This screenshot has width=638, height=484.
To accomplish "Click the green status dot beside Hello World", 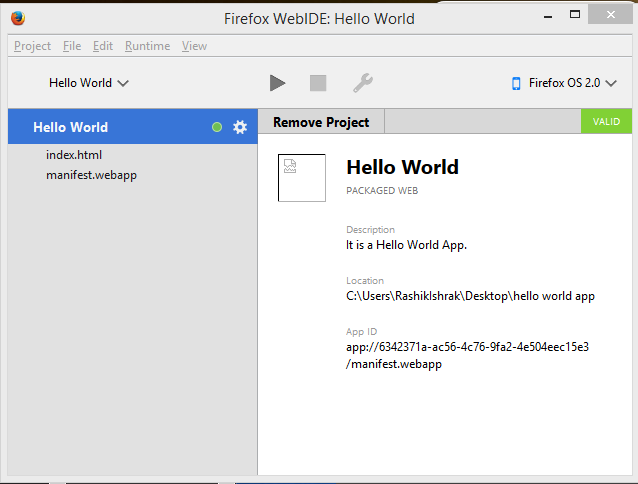I will [x=217, y=127].
